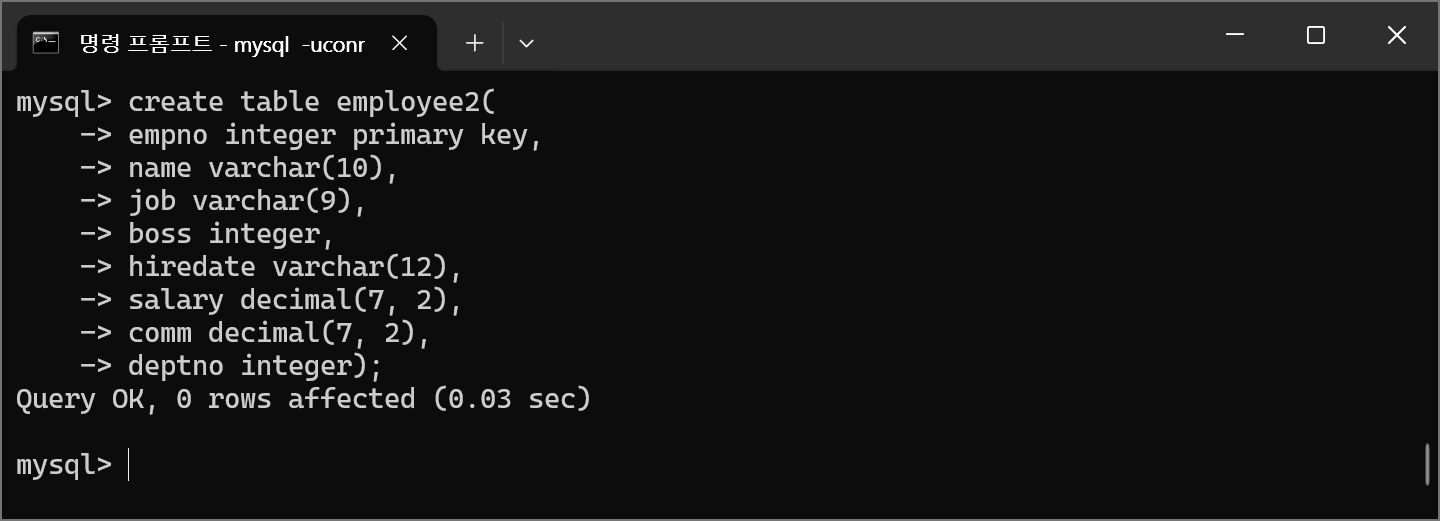Minimize the terminal window
This screenshot has width=1440, height=521.
pos(1235,36)
